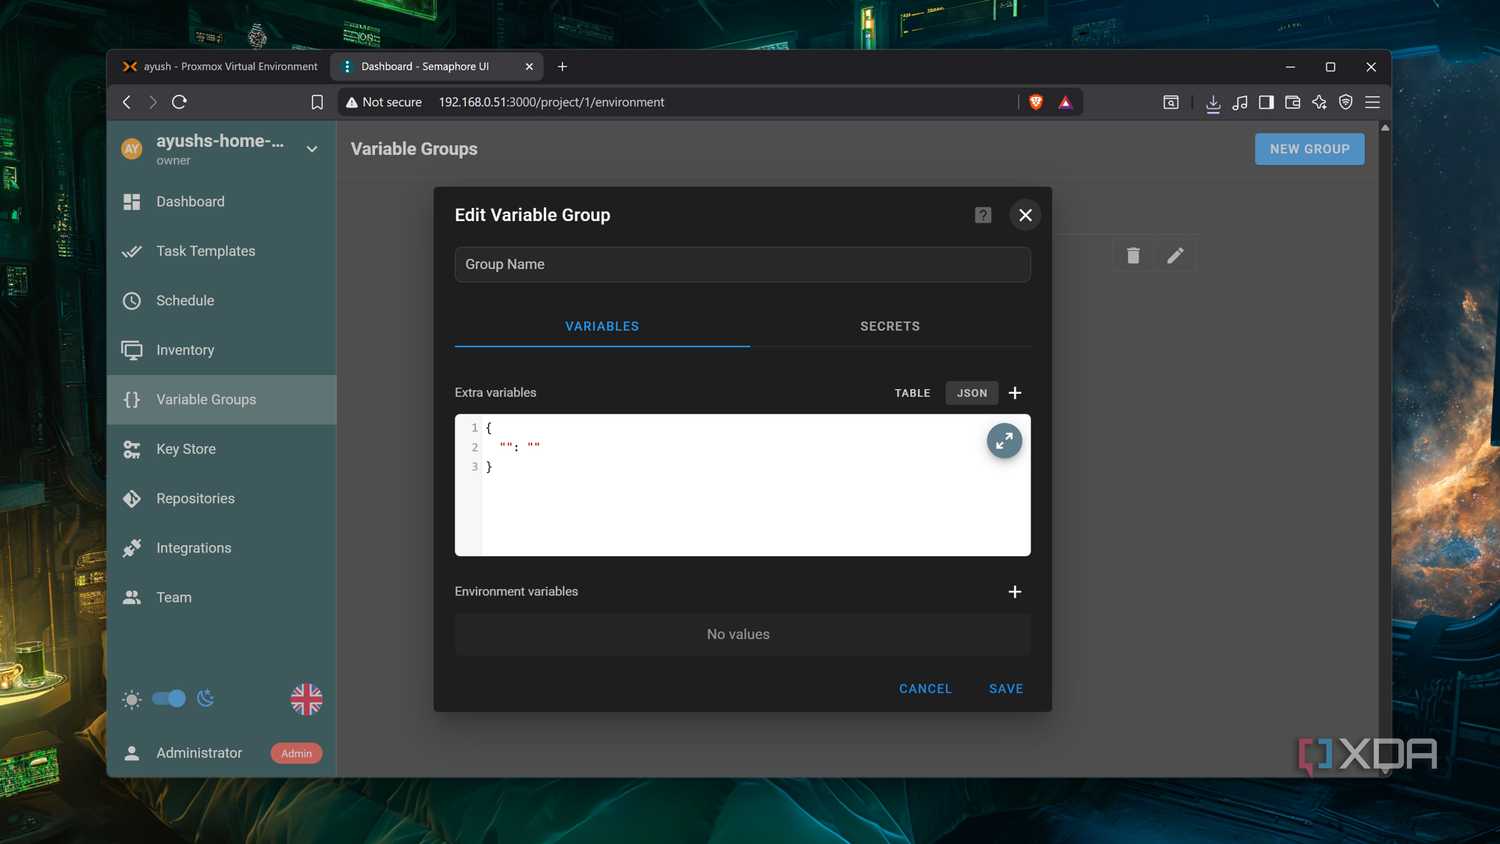The width and height of the screenshot is (1500, 844).
Task: Go back in browser history
Action: point(127,102)
